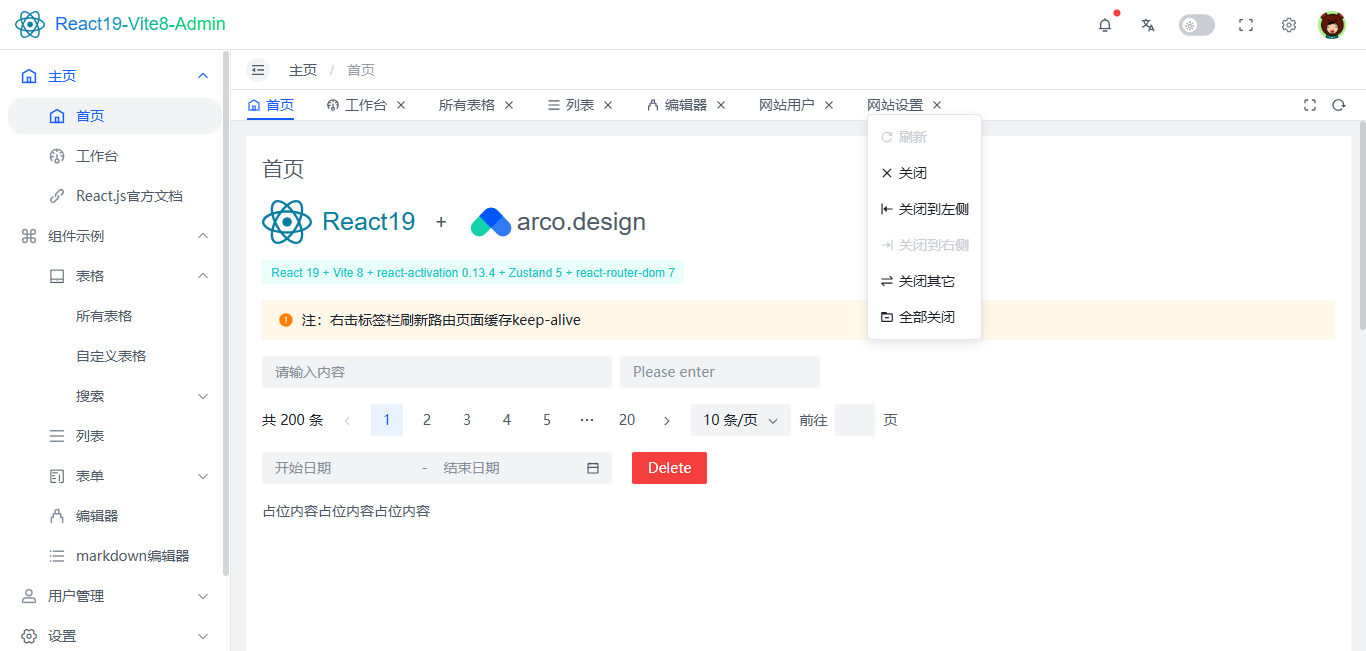Close the 网站设置 tab
The image size is (1366, 651).
937,105
